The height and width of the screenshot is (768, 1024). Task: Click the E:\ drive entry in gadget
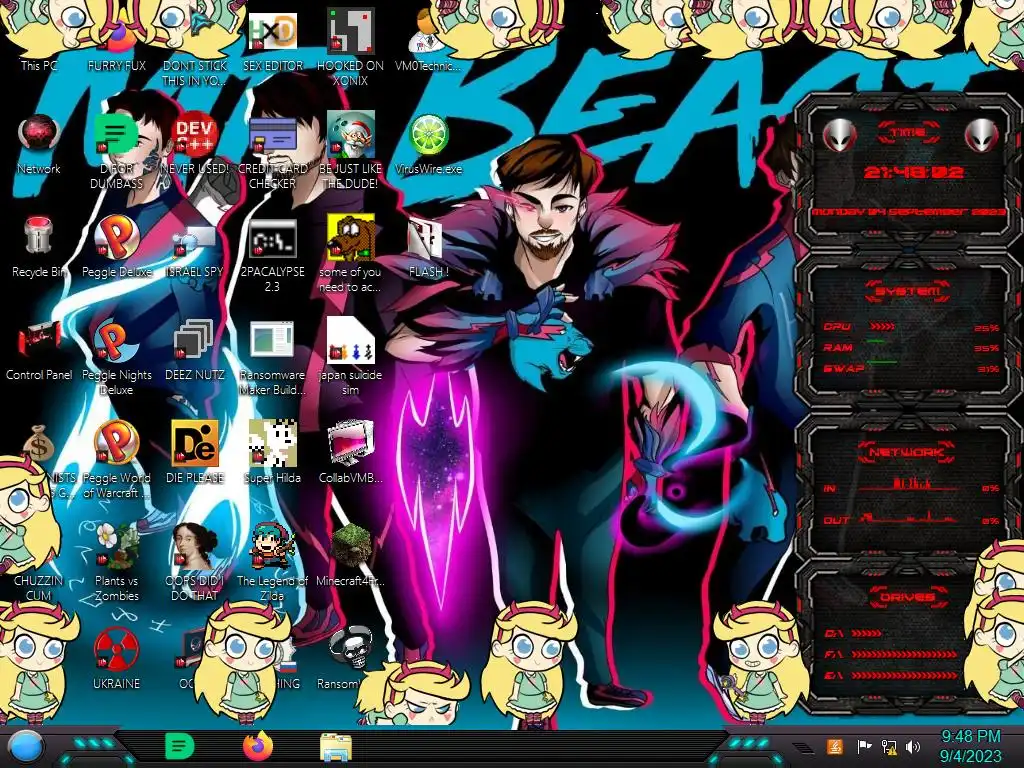[x=891, y=675]
